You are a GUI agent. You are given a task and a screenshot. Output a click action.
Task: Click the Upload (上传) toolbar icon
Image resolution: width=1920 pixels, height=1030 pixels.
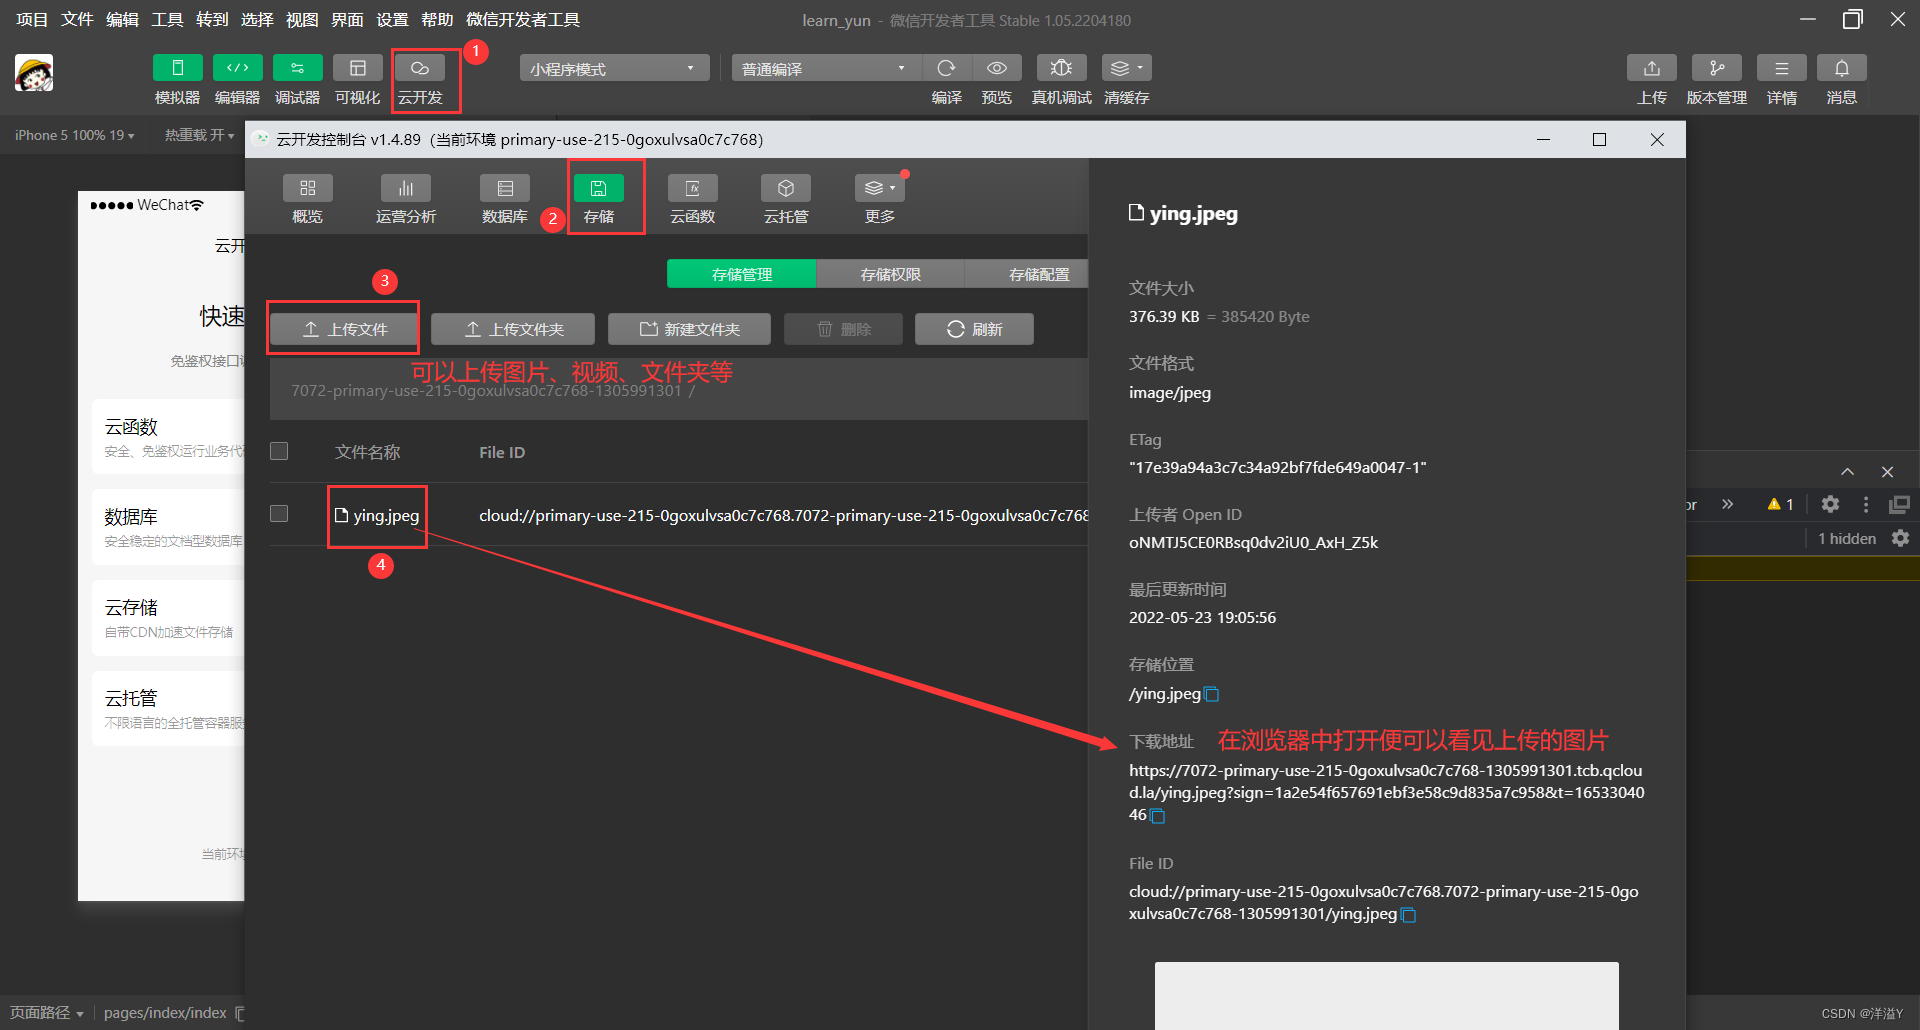click(1652, 68)
